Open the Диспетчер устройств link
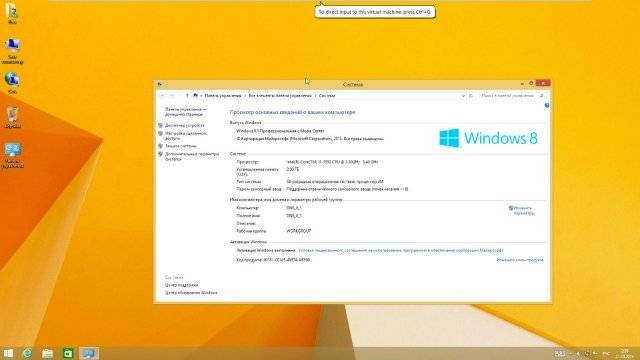Screen dimensions: 640x360 tap(184, 125)
